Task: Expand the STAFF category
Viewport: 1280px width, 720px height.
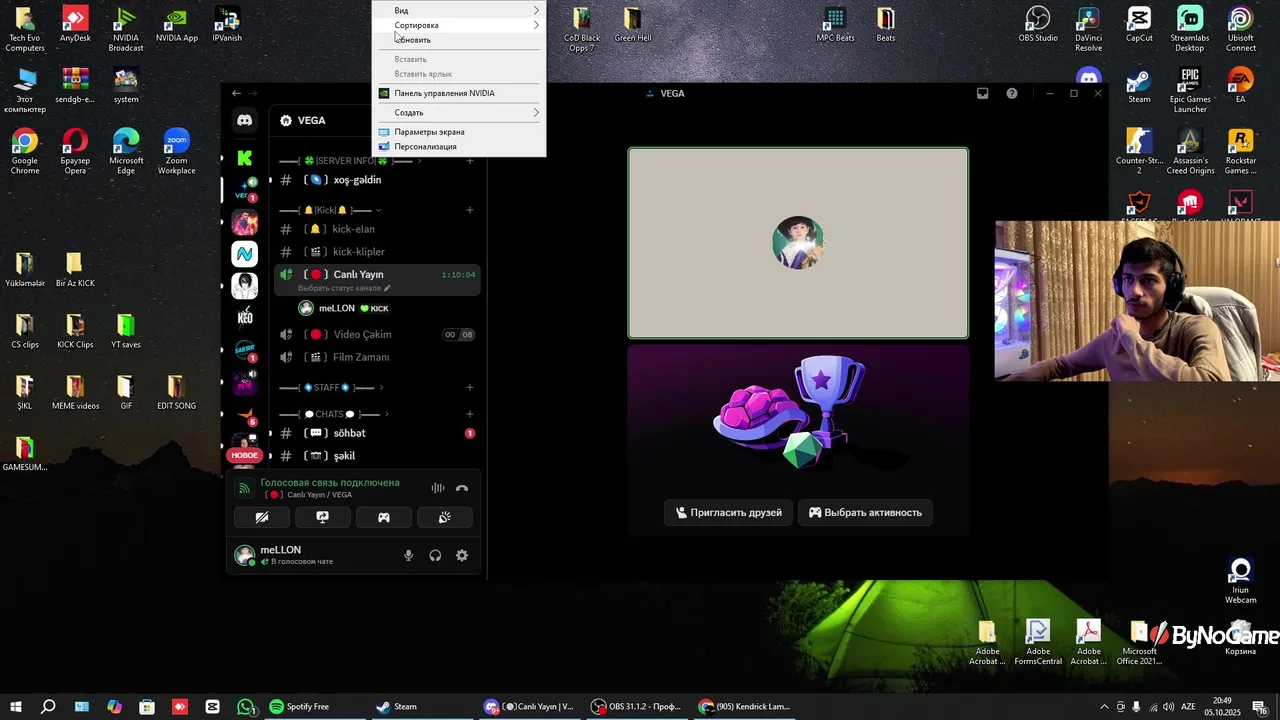Action: (331, 387)
